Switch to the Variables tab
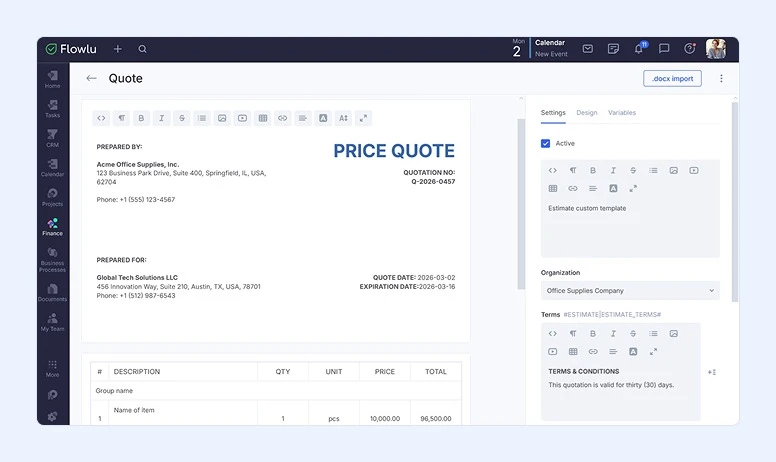Screen dimensions: 776x462 click(621, 113)
